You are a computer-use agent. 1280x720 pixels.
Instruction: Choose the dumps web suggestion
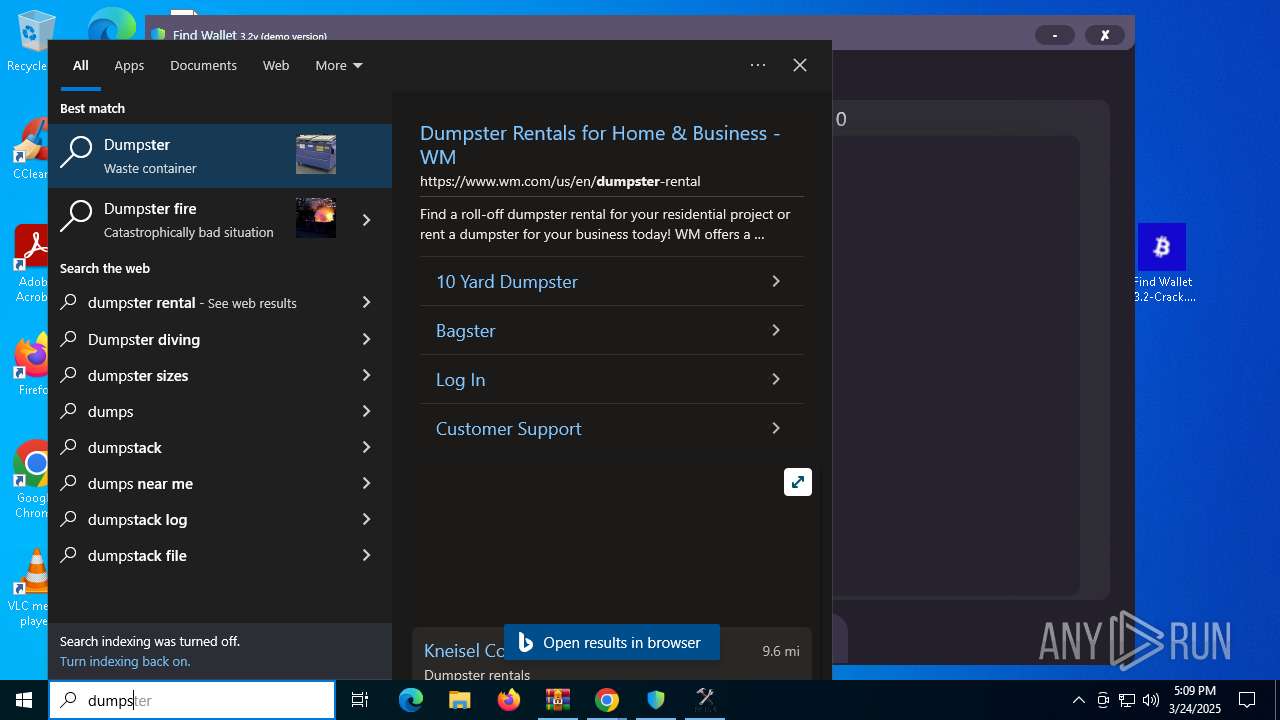coord(196,411)
